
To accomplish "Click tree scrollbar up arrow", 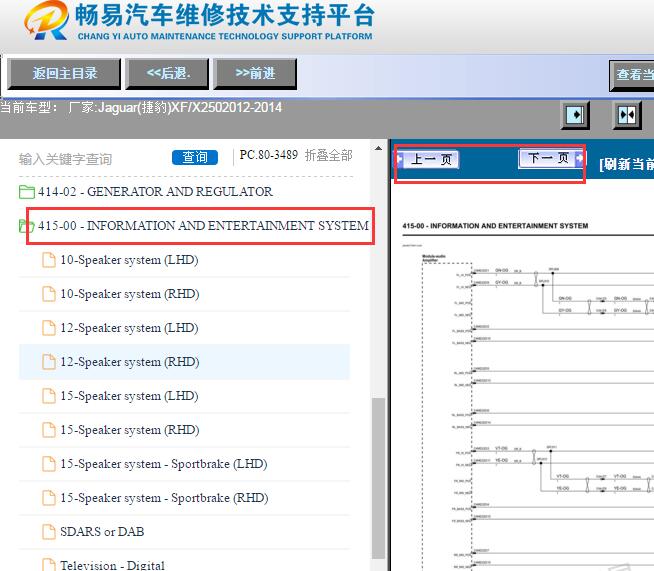I will (x=378, y=148).
